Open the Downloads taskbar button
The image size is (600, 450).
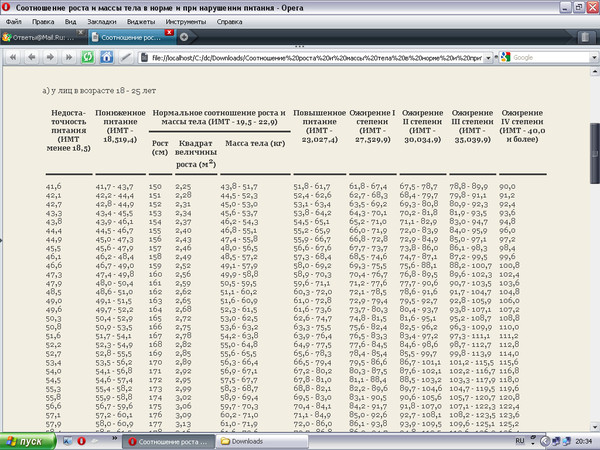[262, 442]
